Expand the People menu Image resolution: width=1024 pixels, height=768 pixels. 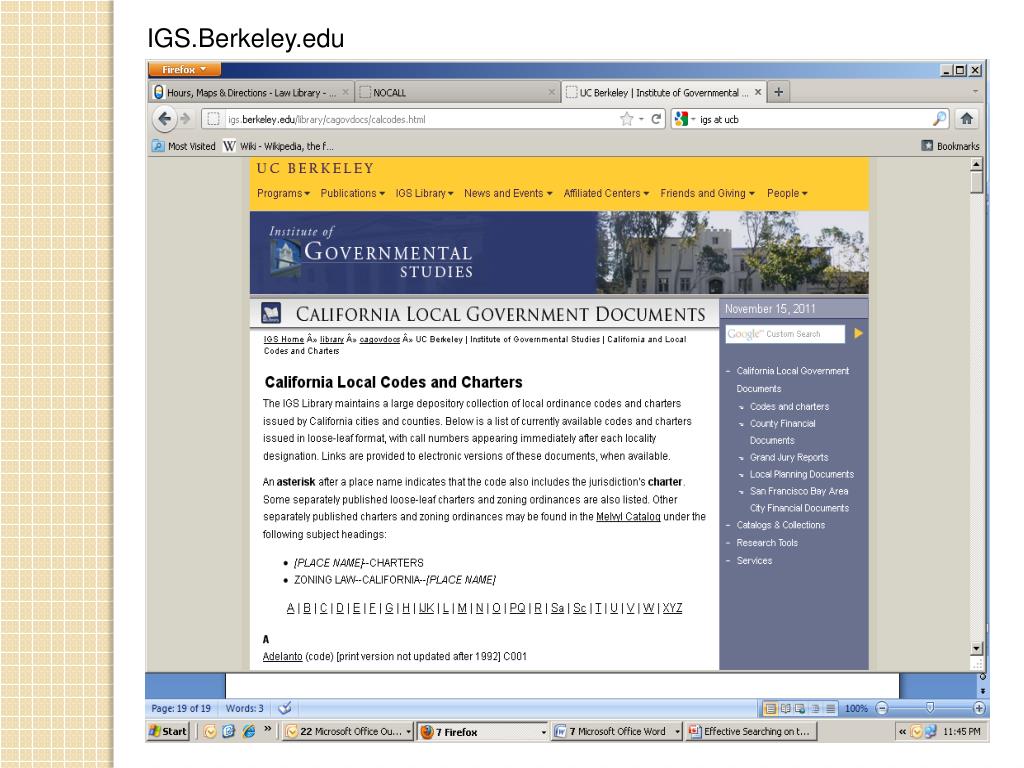pos(787,193)
